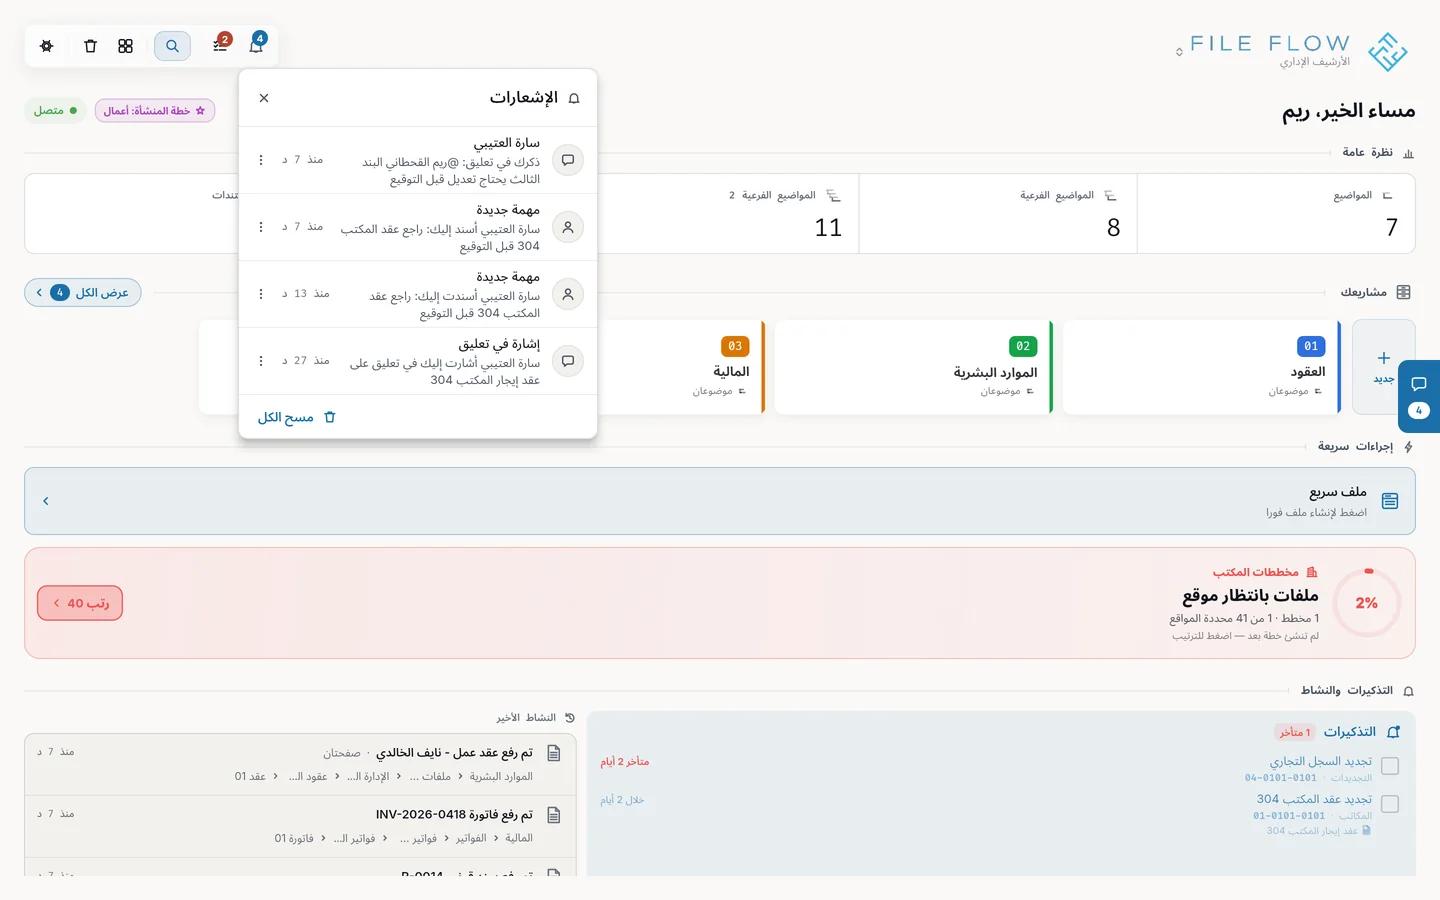Open options menu for the 13-minute-old مهمة جديدة notification
This screenshot has width=1440, height=900.
[261, 294]
